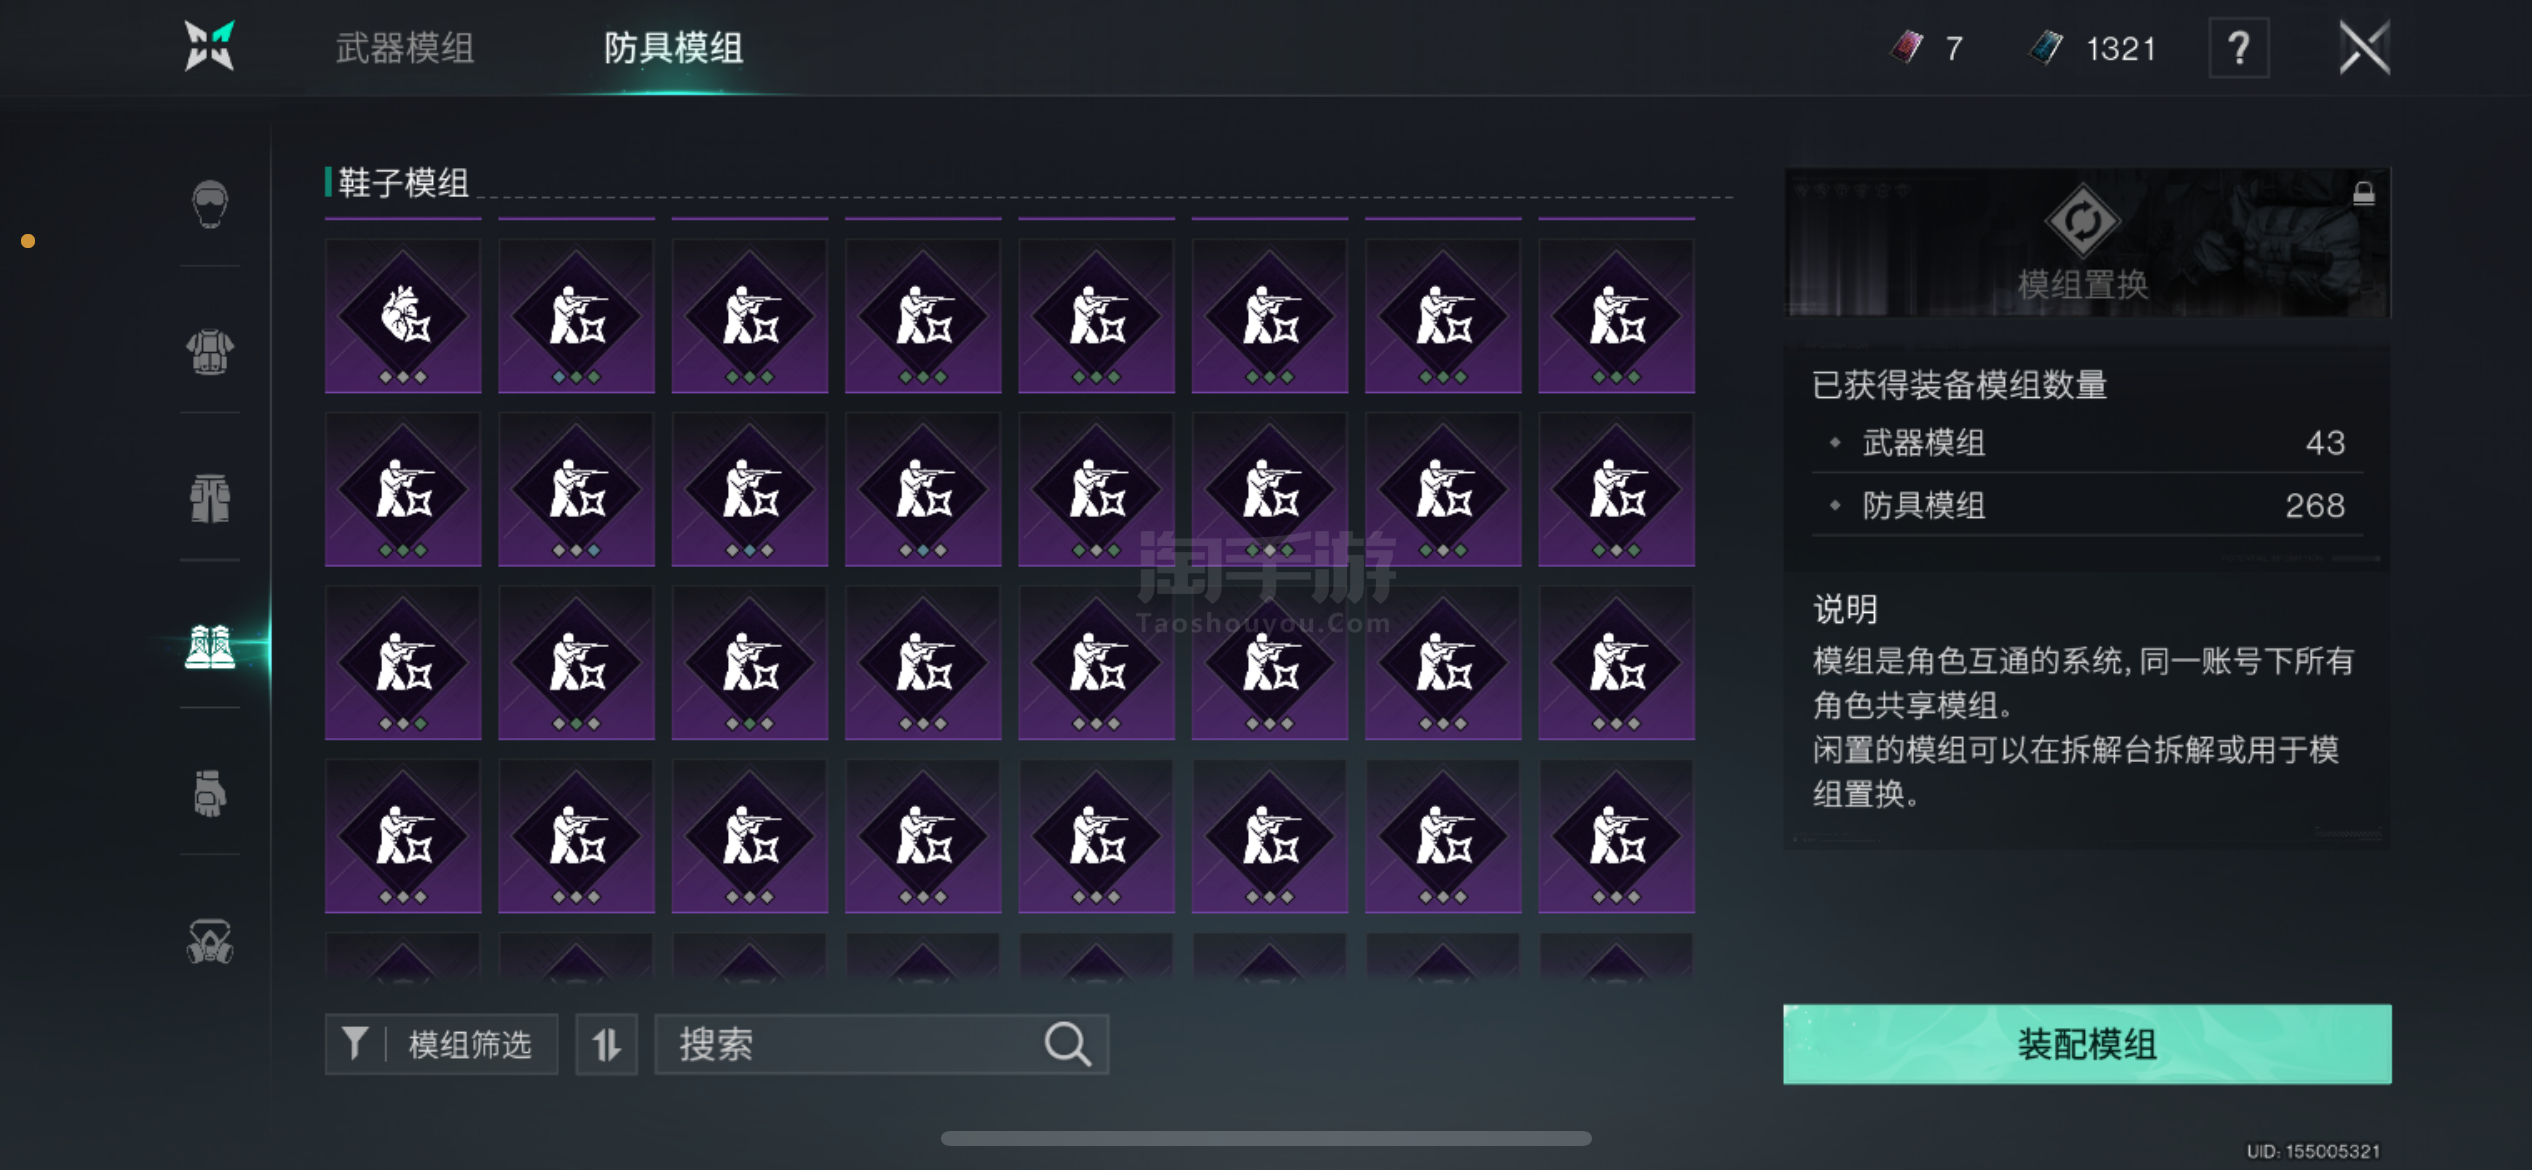This screenshot has width=2532, height=1170.
Task: Click the magnifier search icon
Action: (1067, 1044)
